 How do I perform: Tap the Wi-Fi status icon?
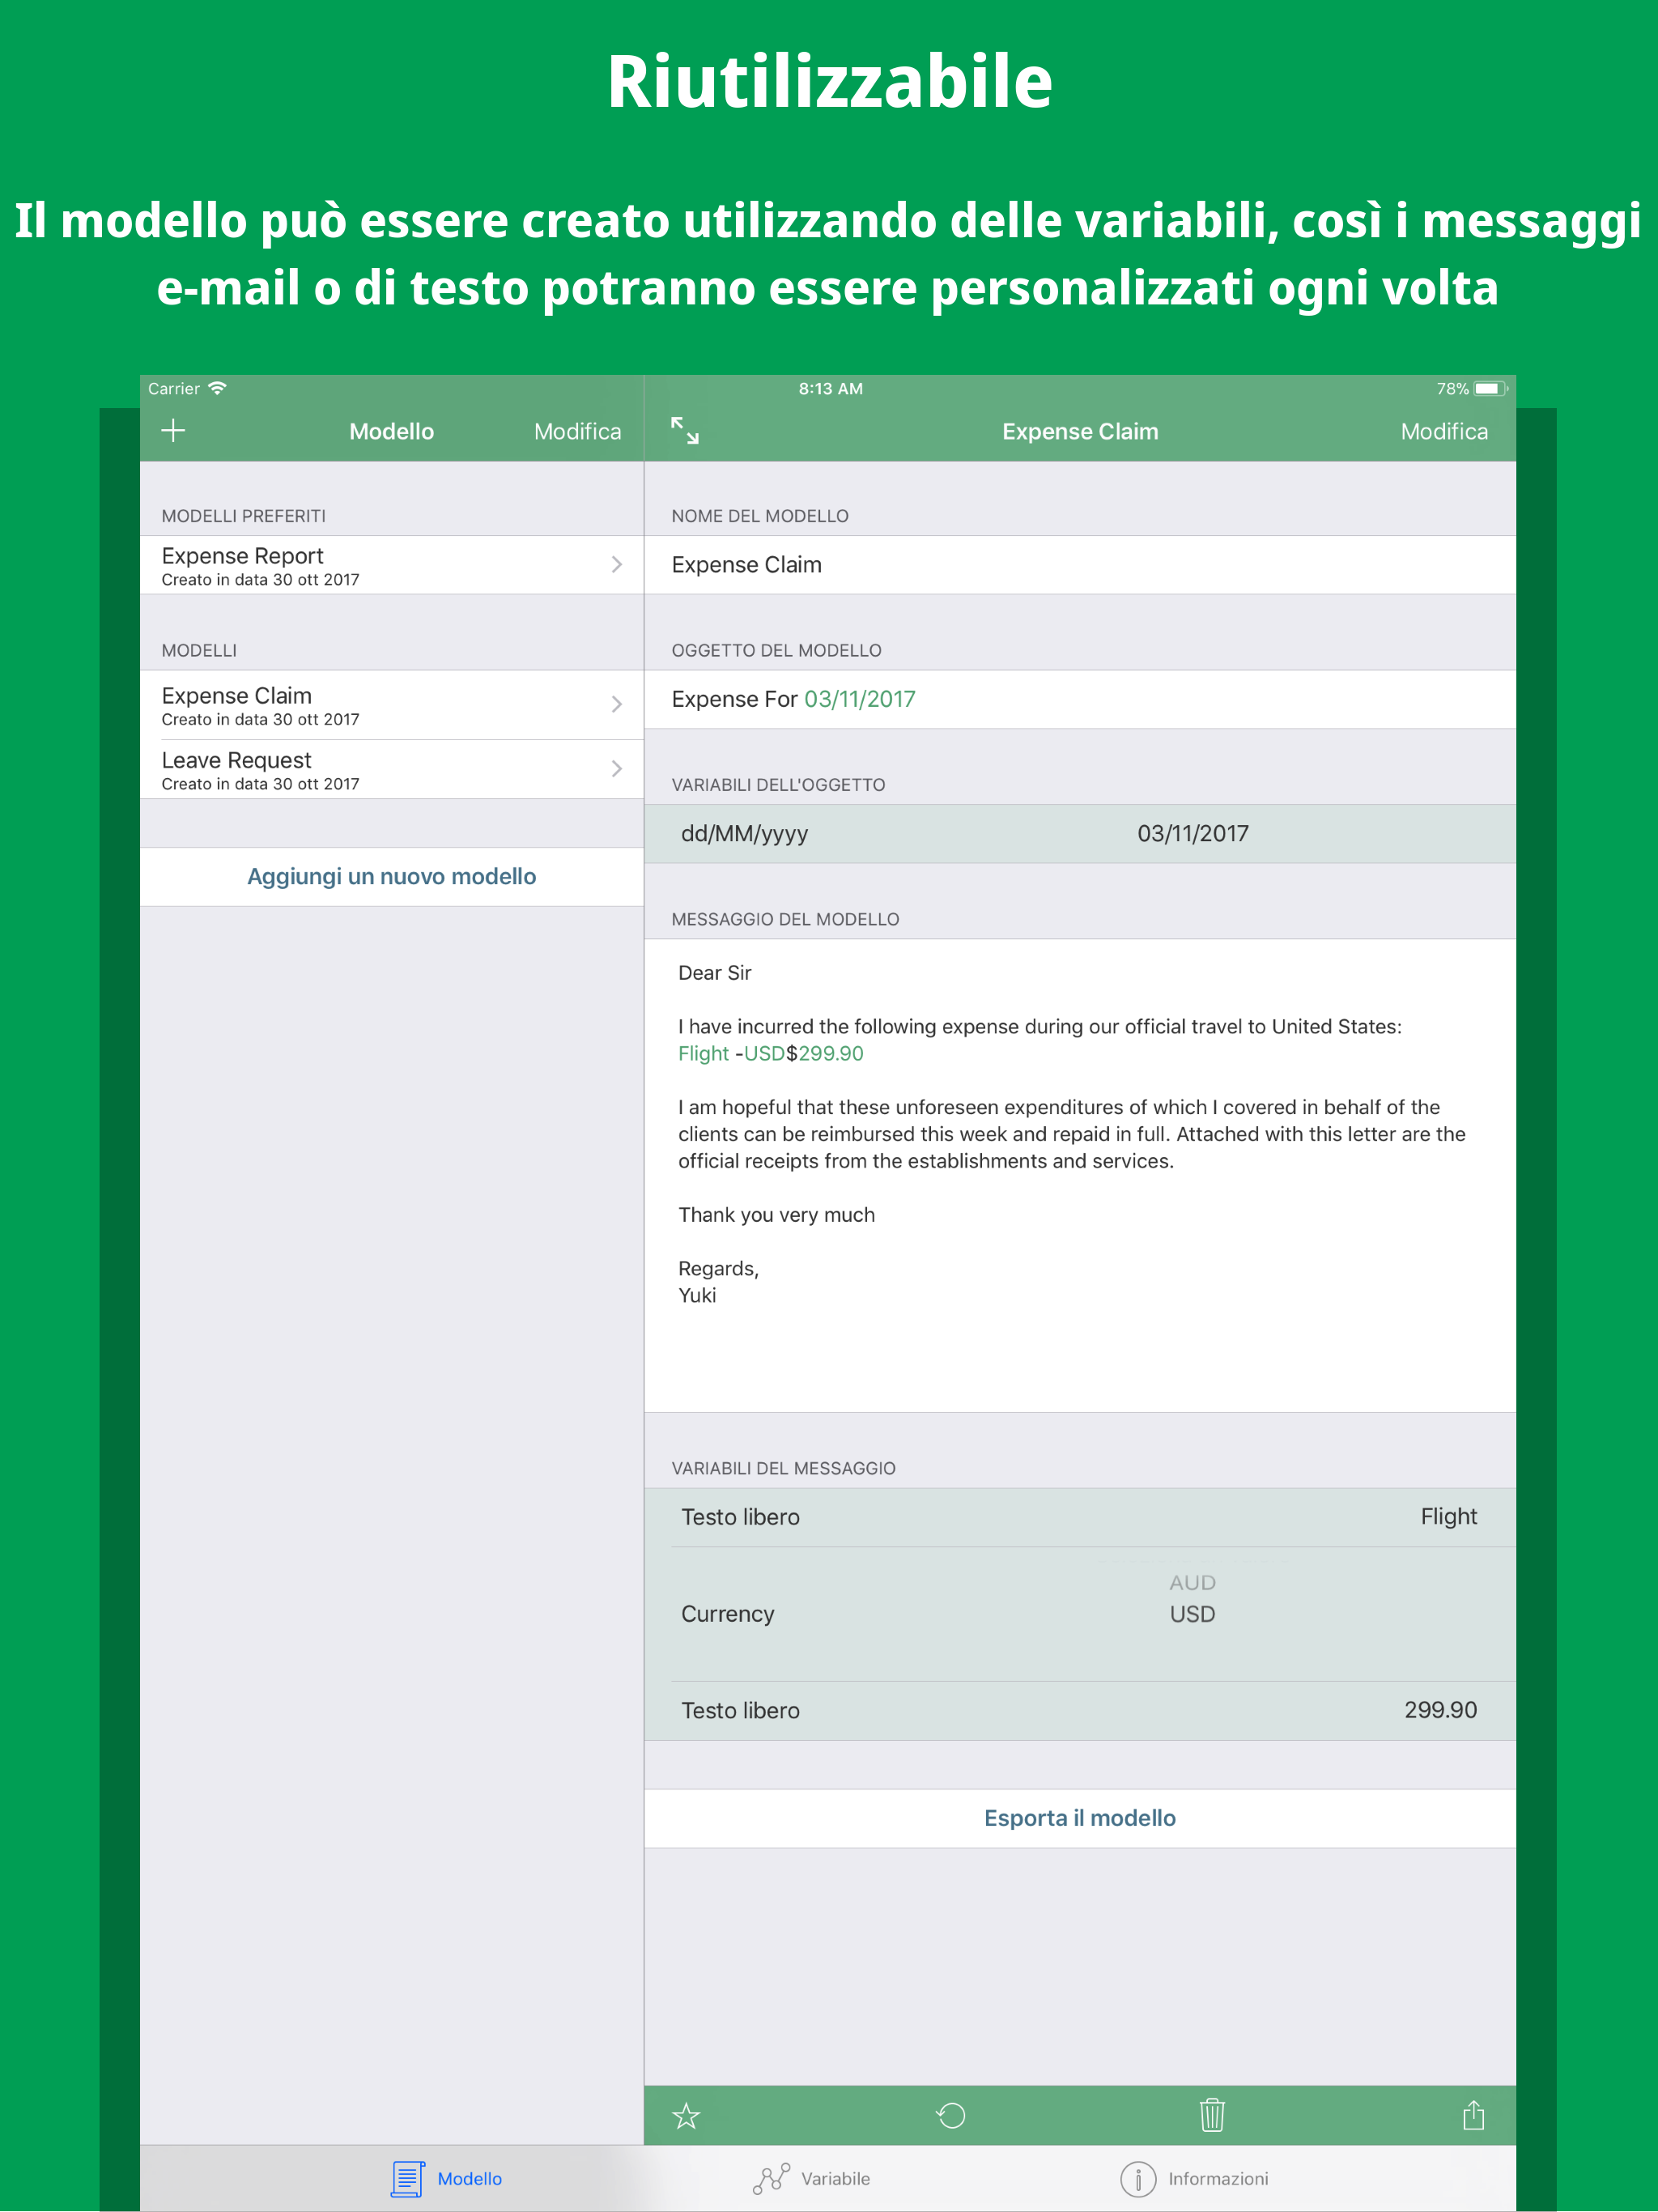217,388
